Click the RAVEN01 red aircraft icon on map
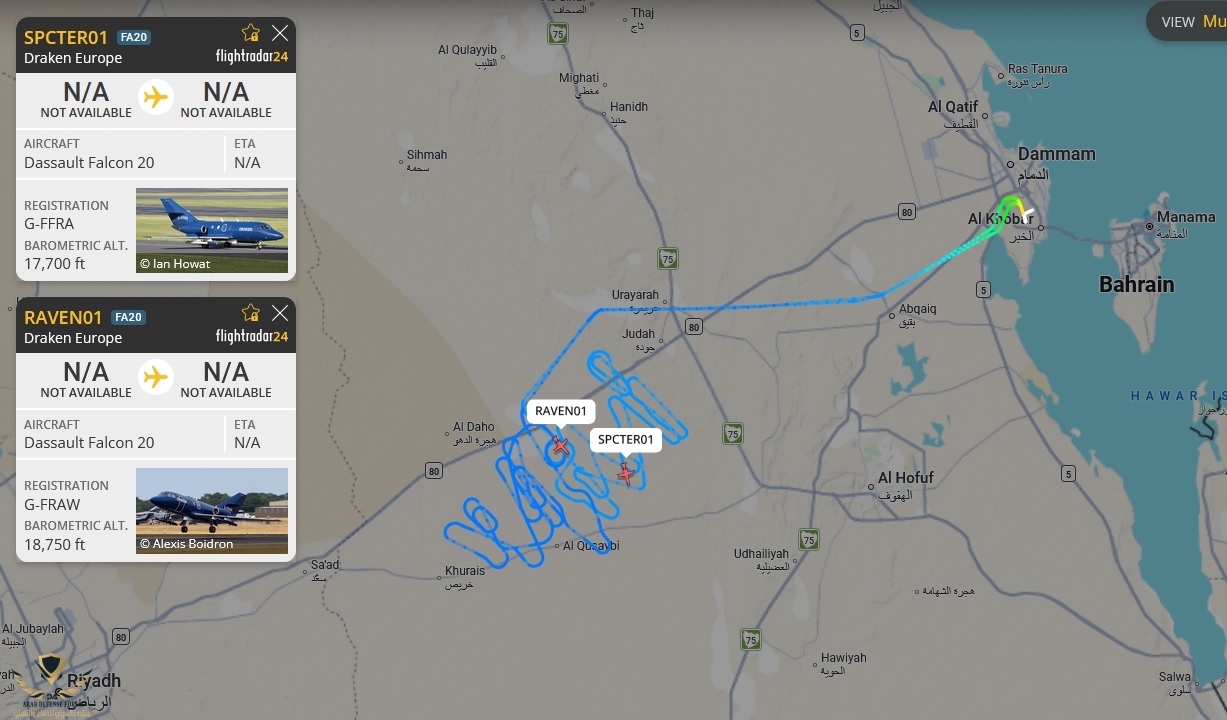Screen dimensions: 1227x720 coord(561,445)
